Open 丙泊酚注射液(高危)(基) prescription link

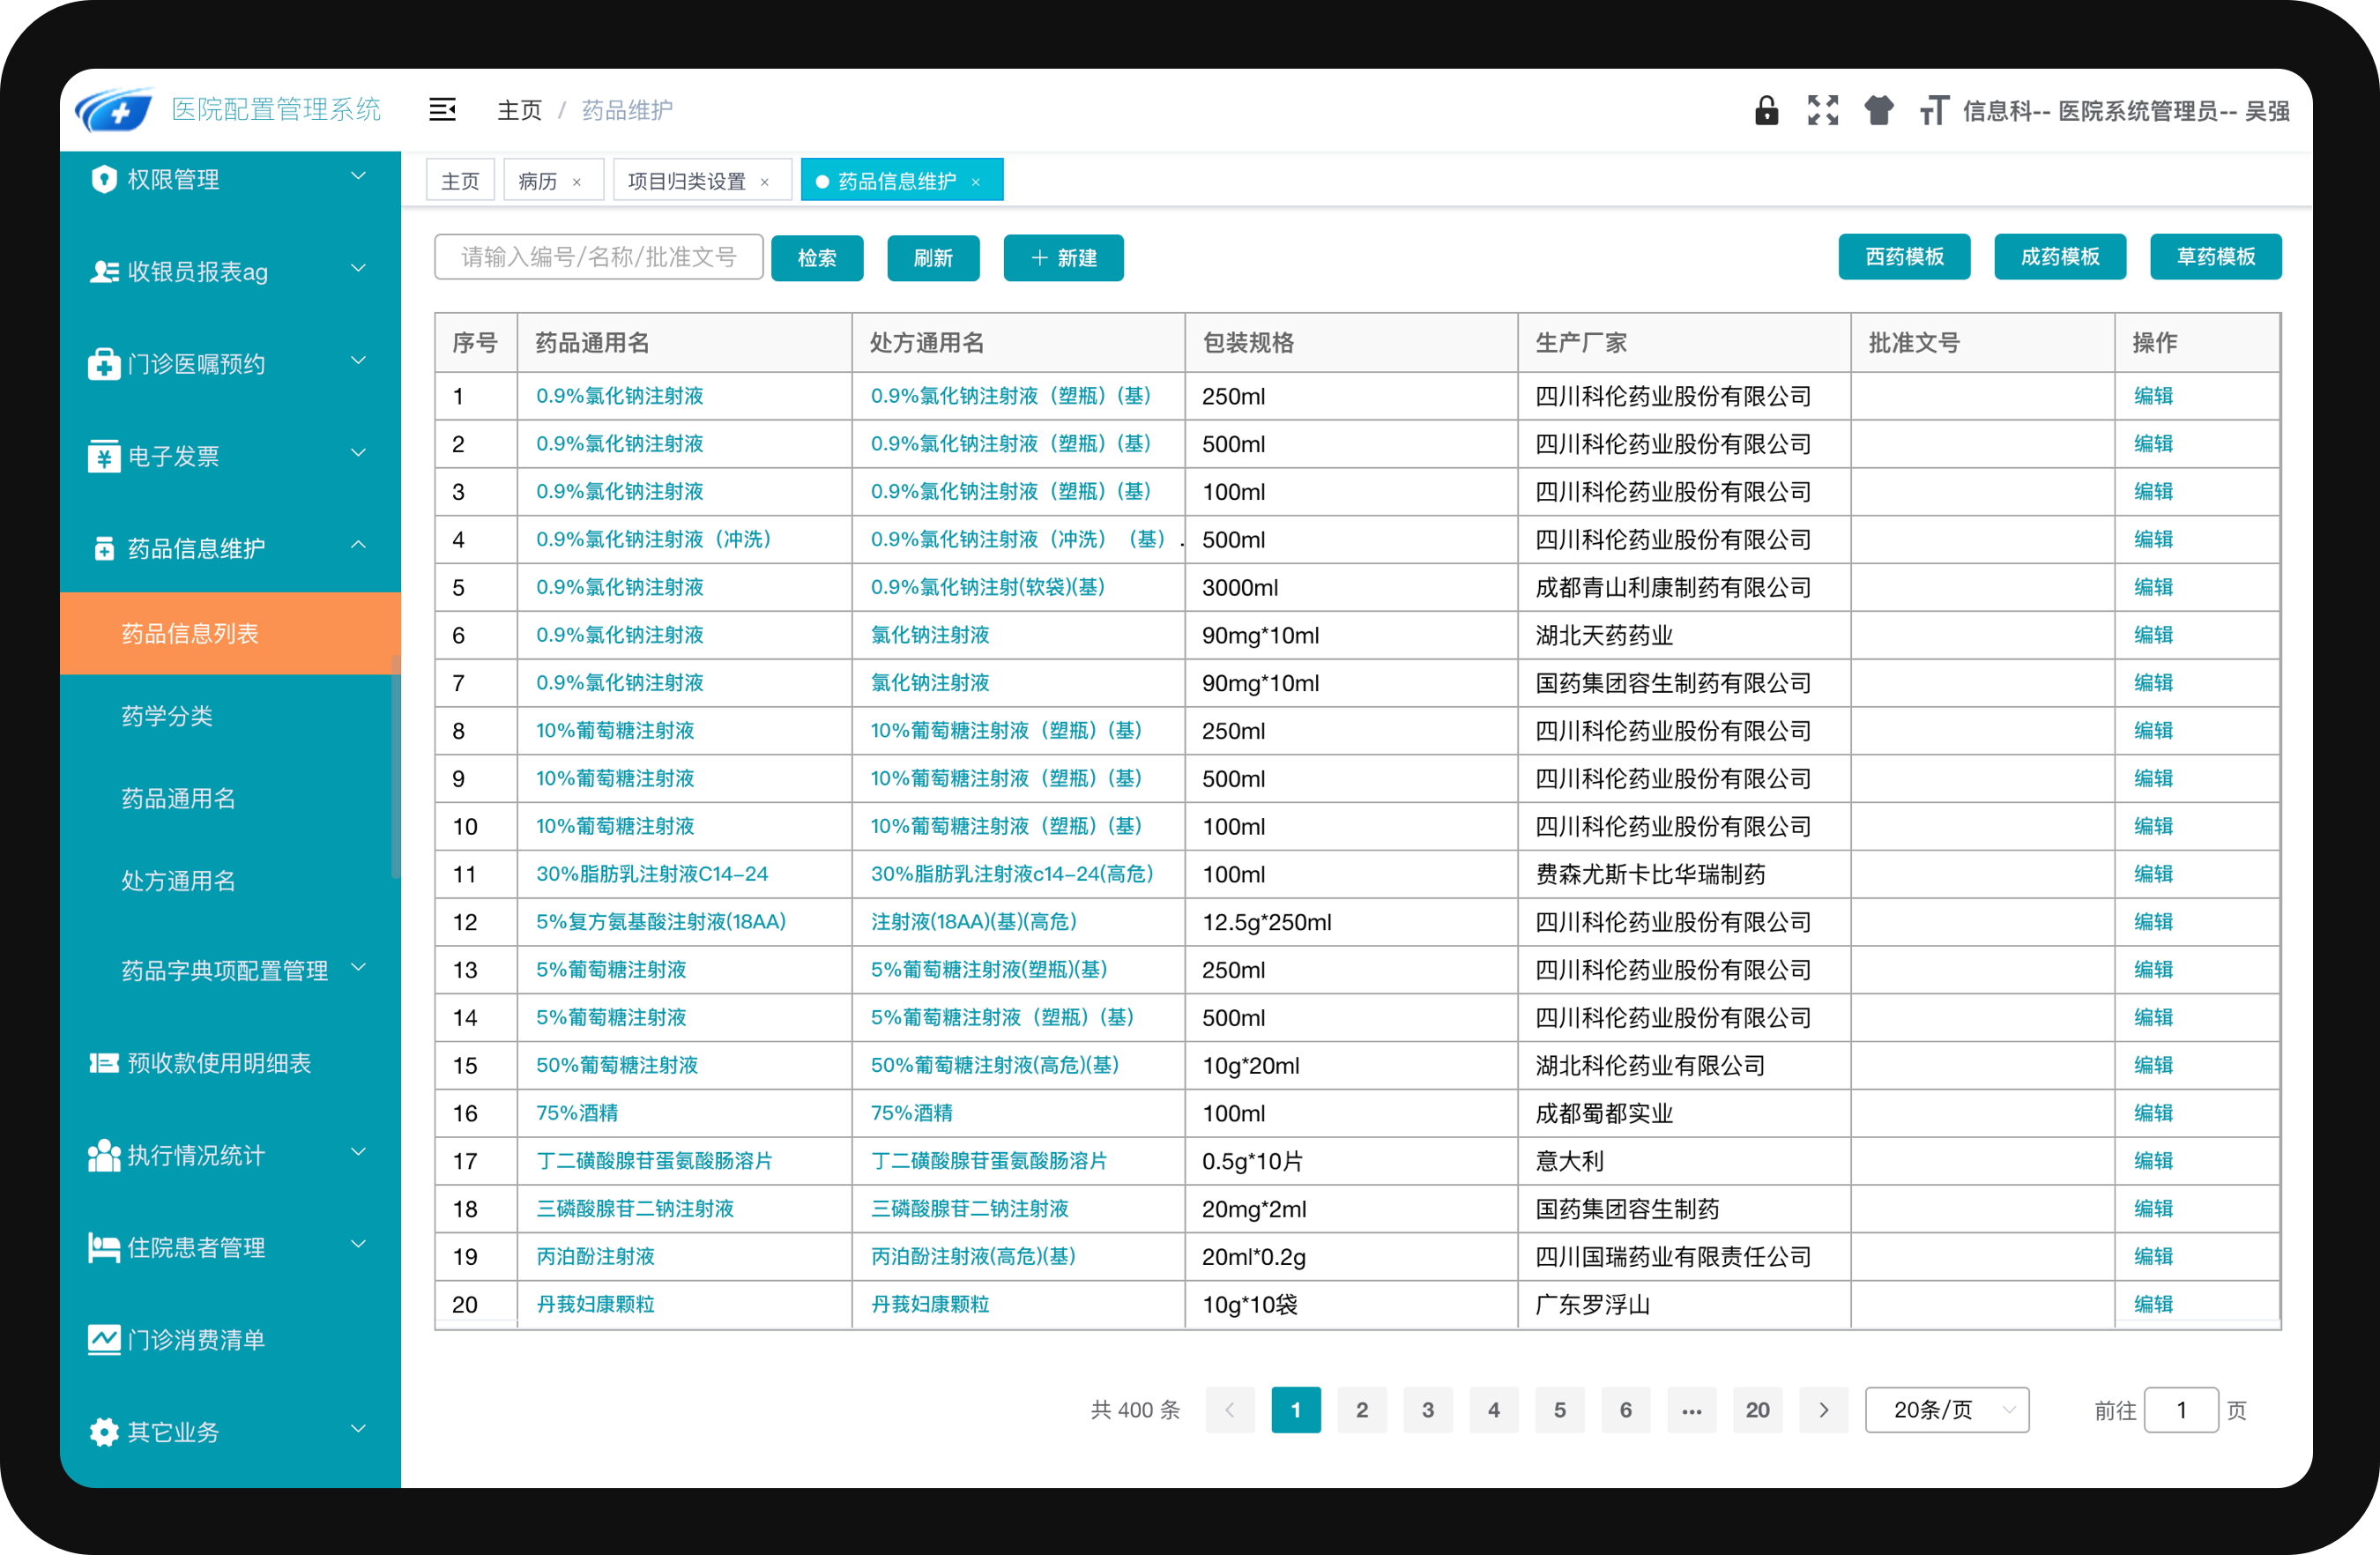coord(973,1256)
